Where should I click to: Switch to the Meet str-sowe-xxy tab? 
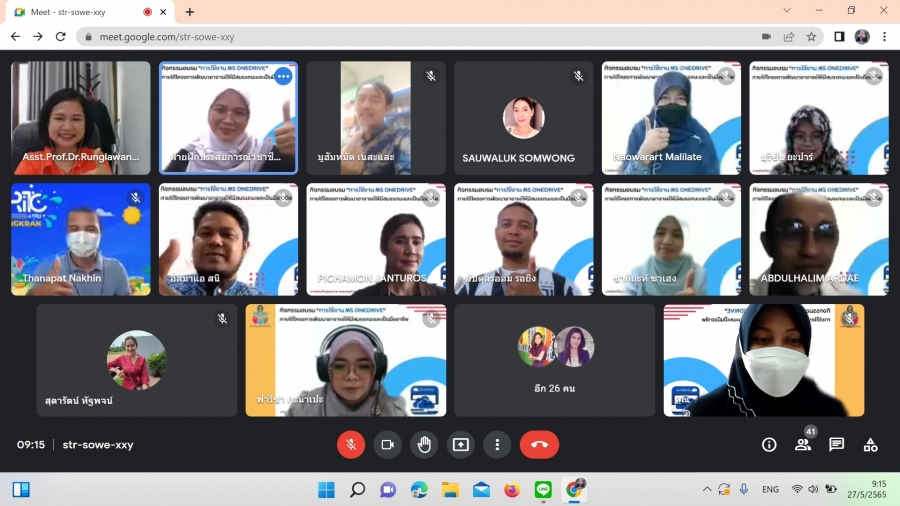click(x=80, y=12)
